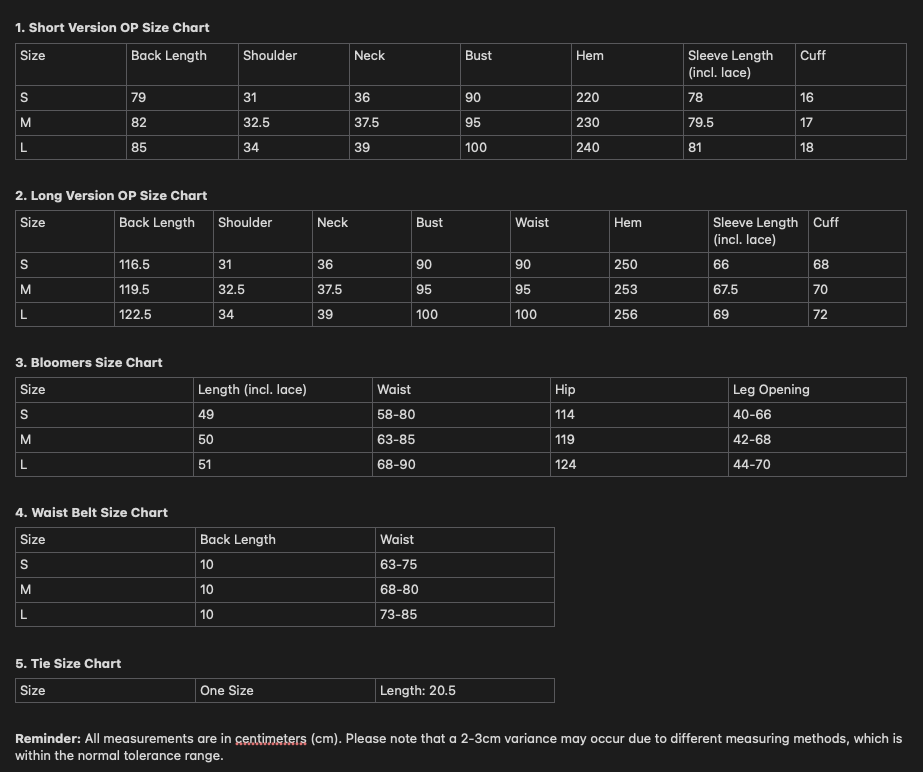Click the "1. Short Version OP Size Chart" heading
This screenshot has height=772, width=923.
[x=112, y=28]
